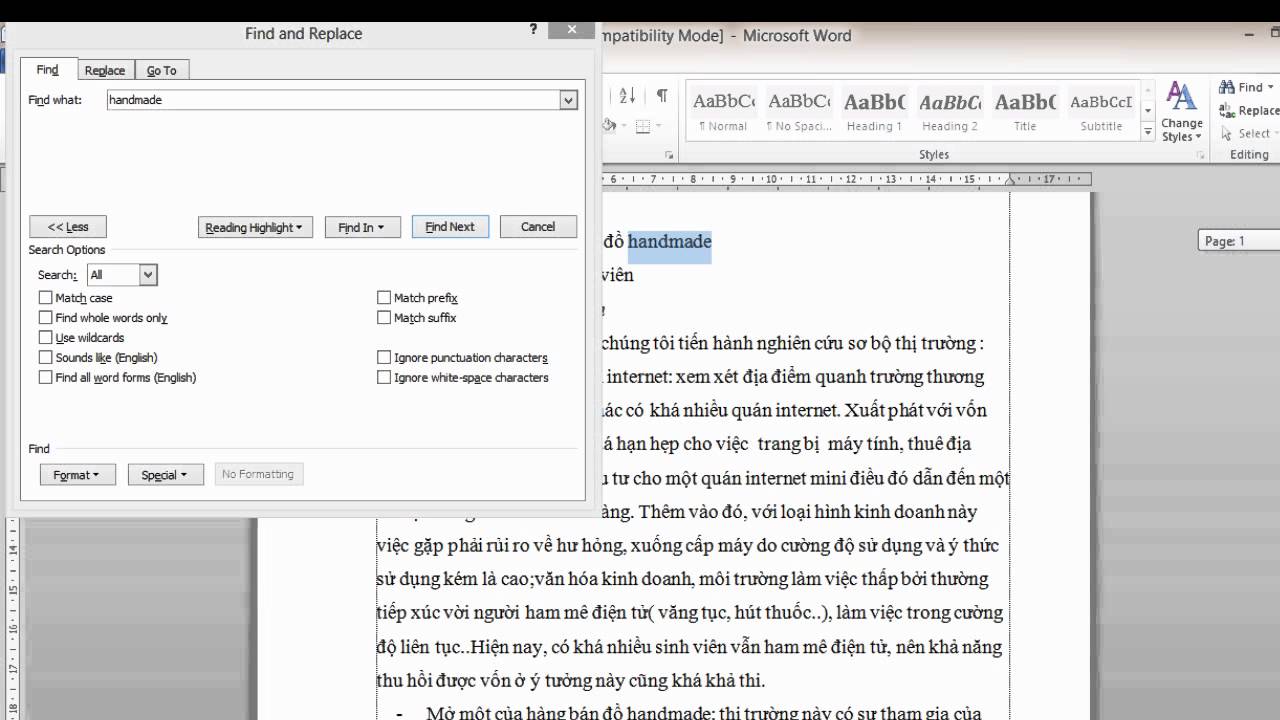The height and width of the screenshot is (720, 1280).
Task: Enable the Match case checkbox
Action: (45, 297)
